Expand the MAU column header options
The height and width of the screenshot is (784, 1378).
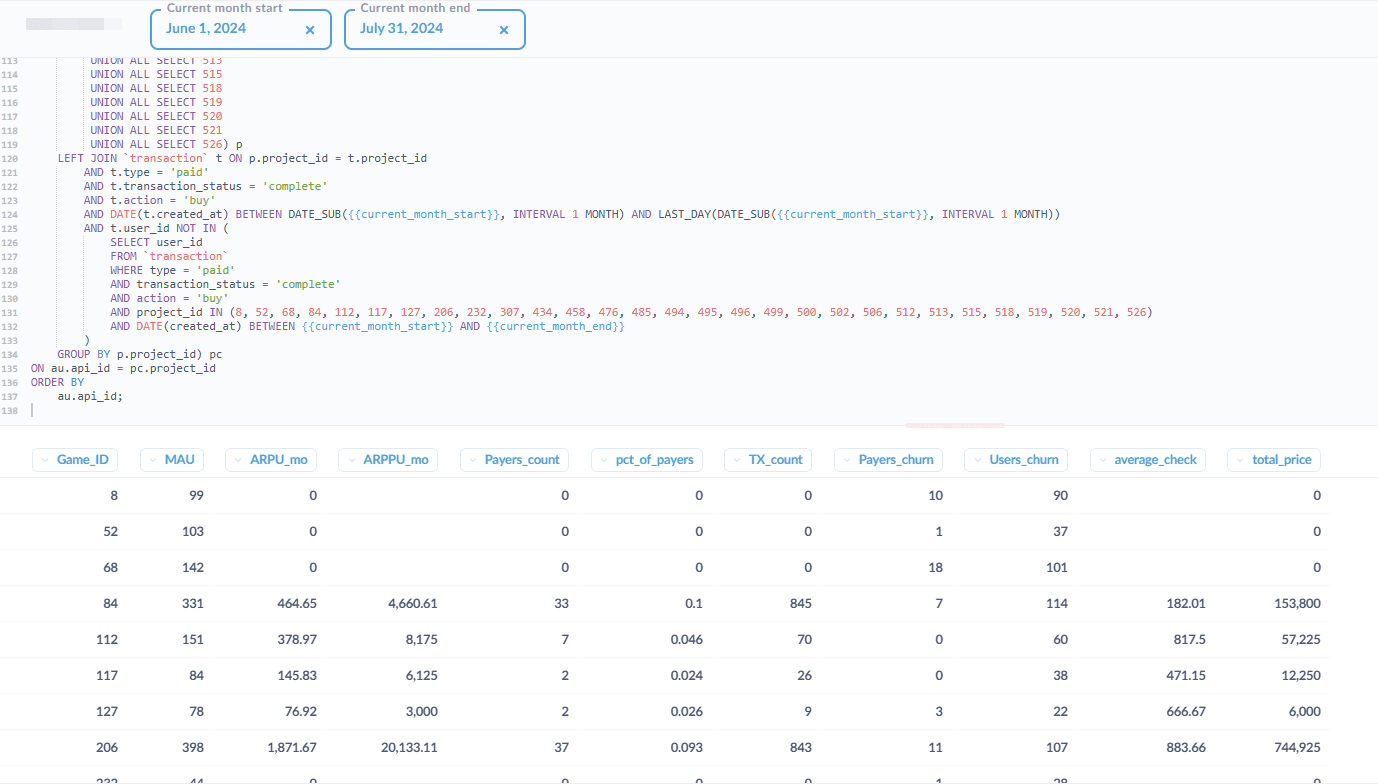click(172, 460)
